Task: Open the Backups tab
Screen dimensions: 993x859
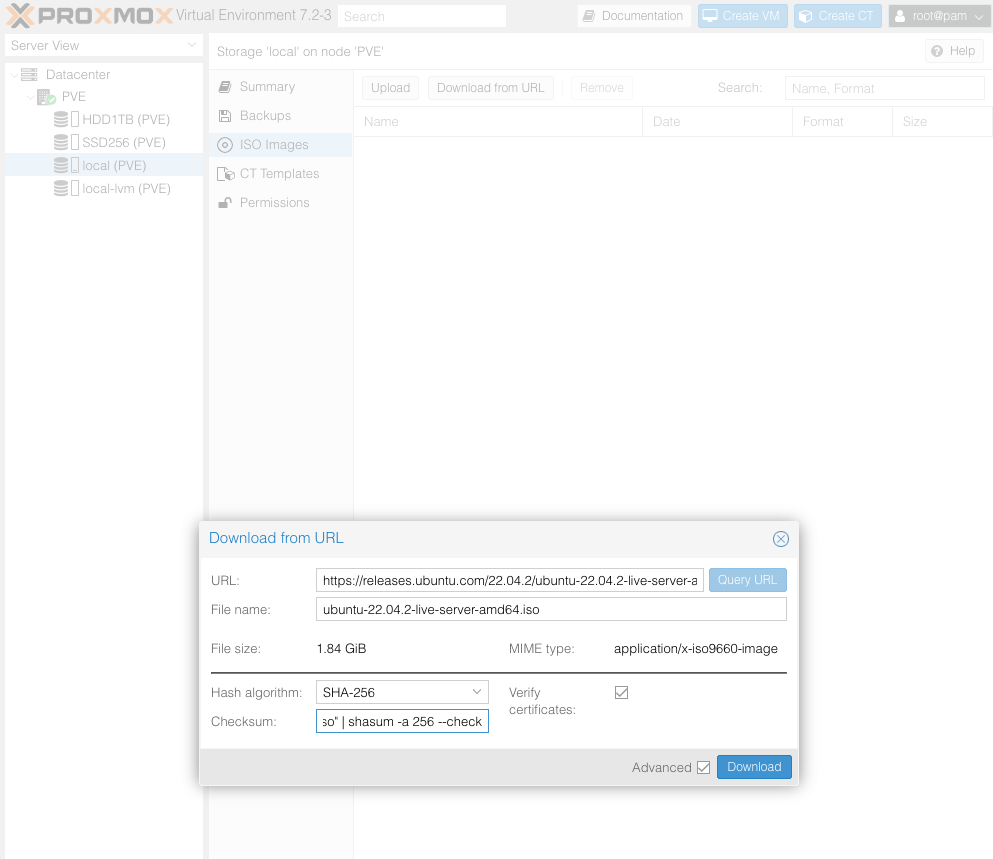Action: pos(281,116)
